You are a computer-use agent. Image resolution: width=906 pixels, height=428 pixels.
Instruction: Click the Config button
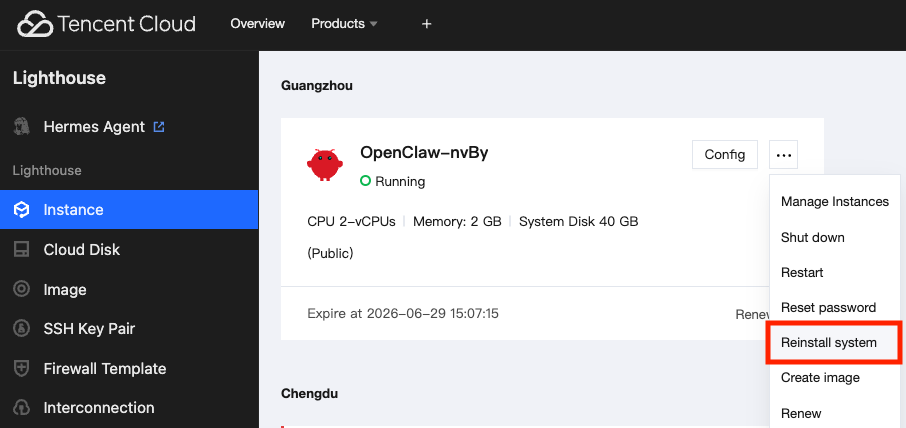[725, 154]
